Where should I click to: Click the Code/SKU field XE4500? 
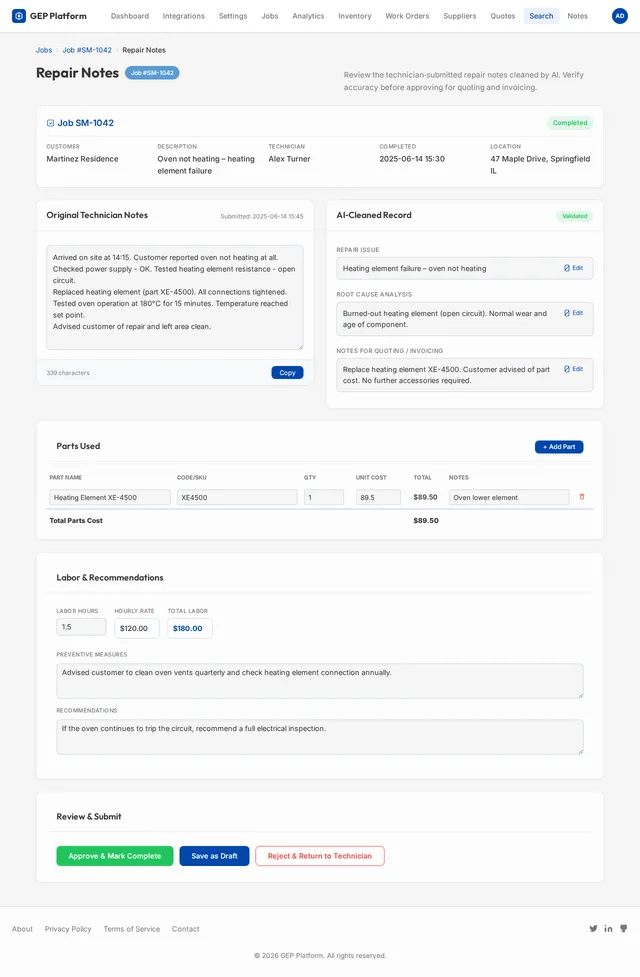point(237,497)
